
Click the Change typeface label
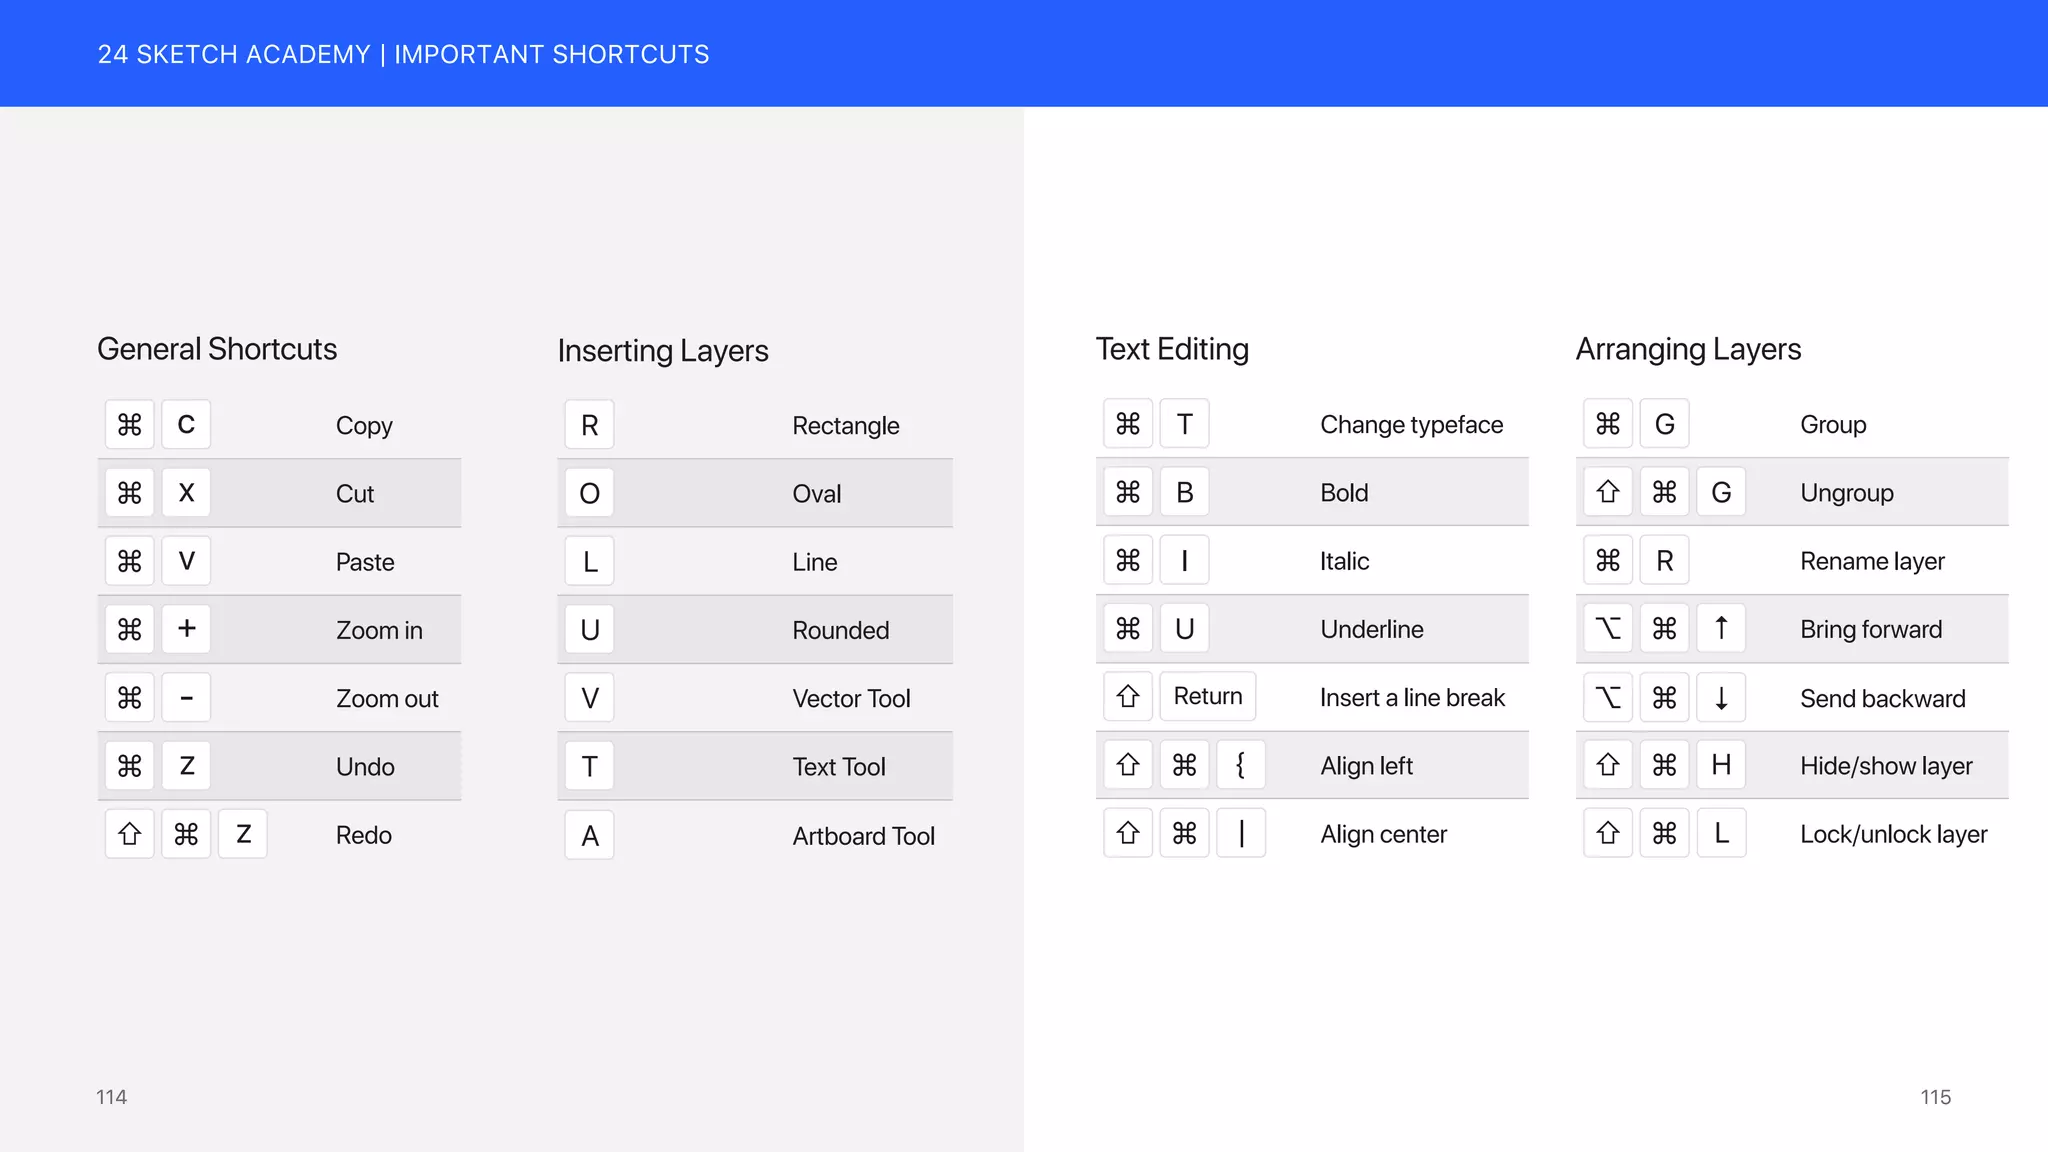tap(1411, 425)
